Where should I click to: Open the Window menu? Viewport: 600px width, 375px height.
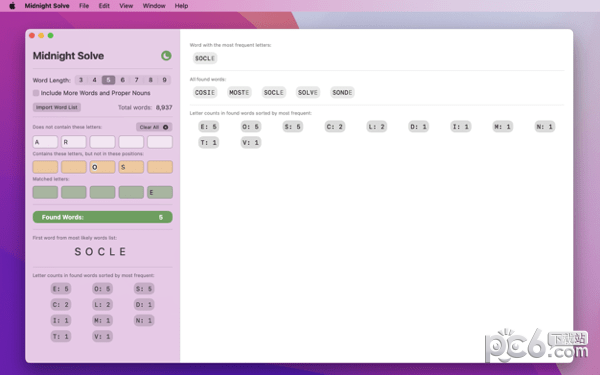154,6
